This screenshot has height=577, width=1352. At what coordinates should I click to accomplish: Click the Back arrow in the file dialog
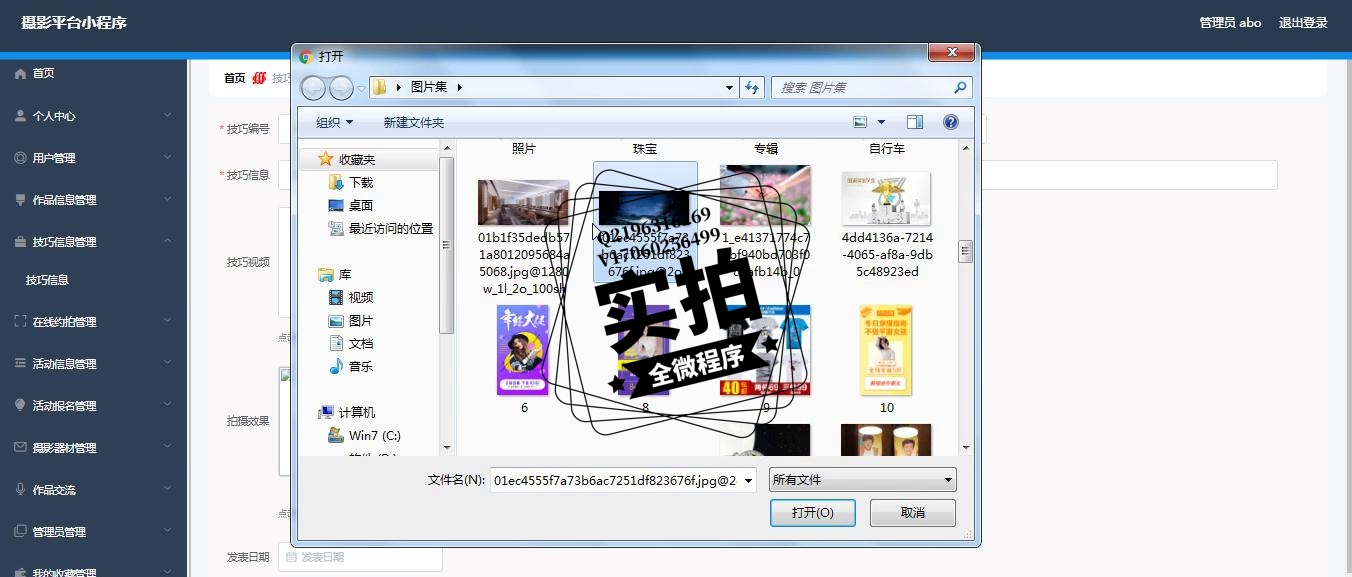[313, 88]
